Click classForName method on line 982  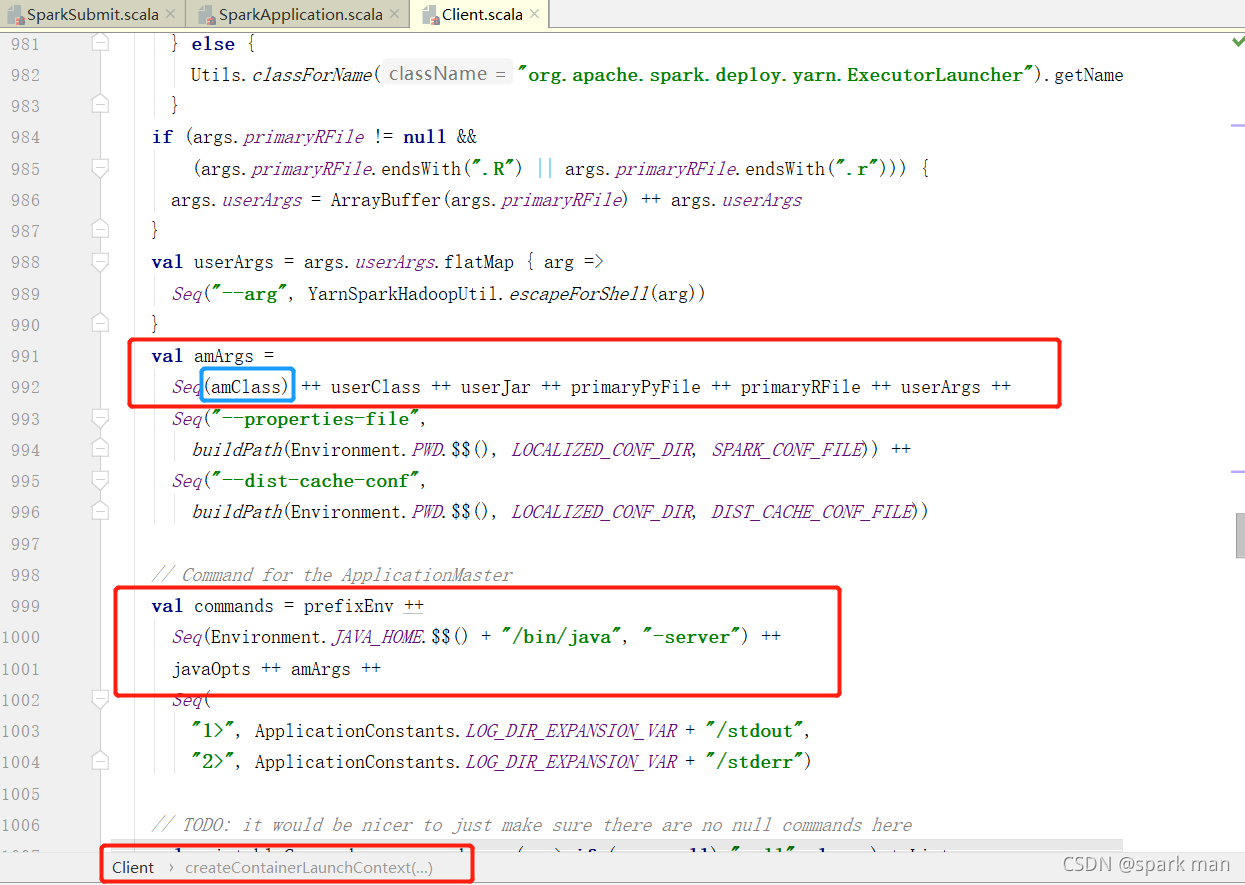tap(312, 75)
